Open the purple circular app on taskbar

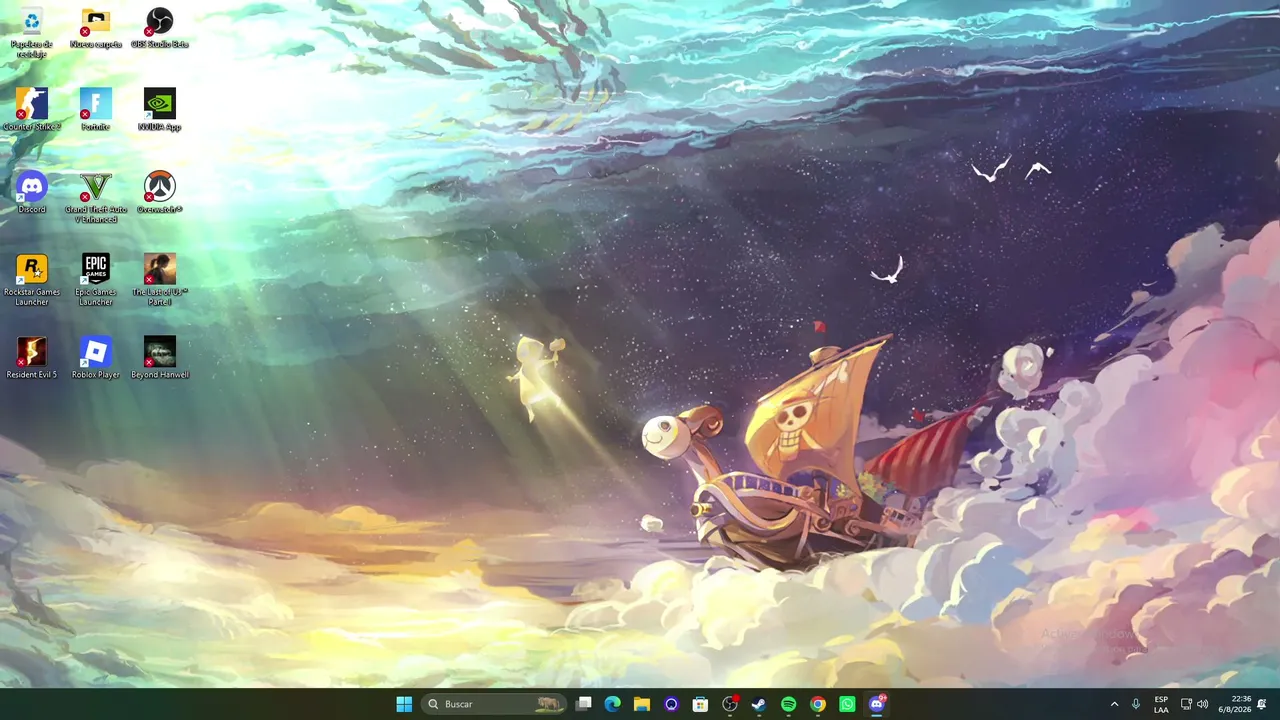pyautogui.click(x=671, y=704)
